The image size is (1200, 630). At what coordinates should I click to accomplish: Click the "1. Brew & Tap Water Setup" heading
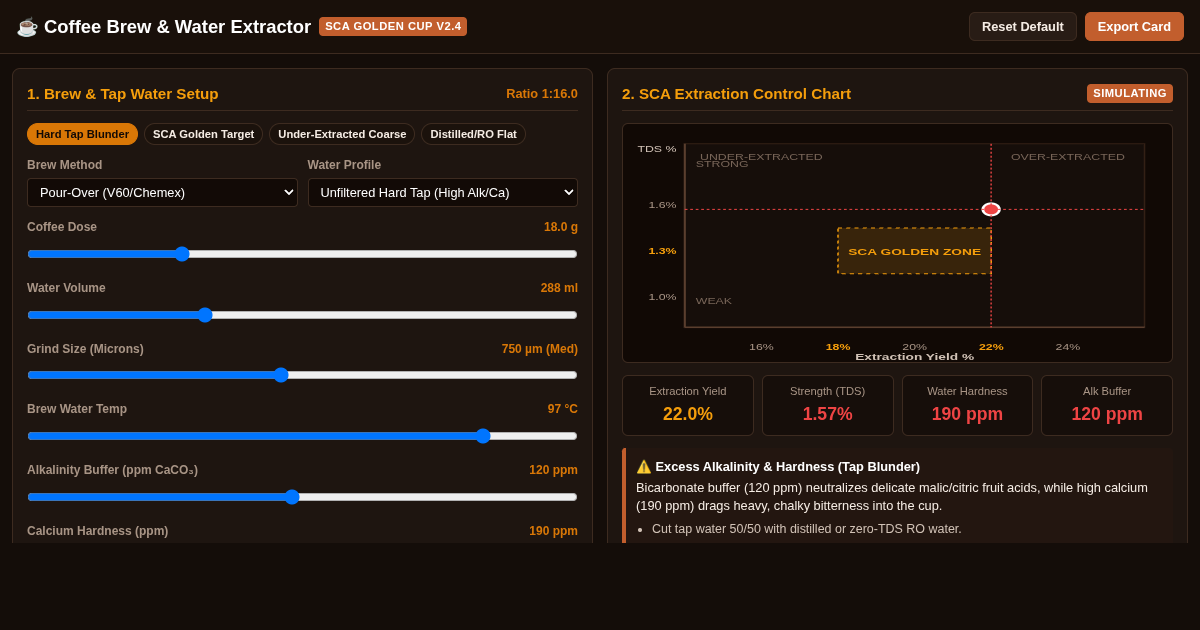click(123, 93)
